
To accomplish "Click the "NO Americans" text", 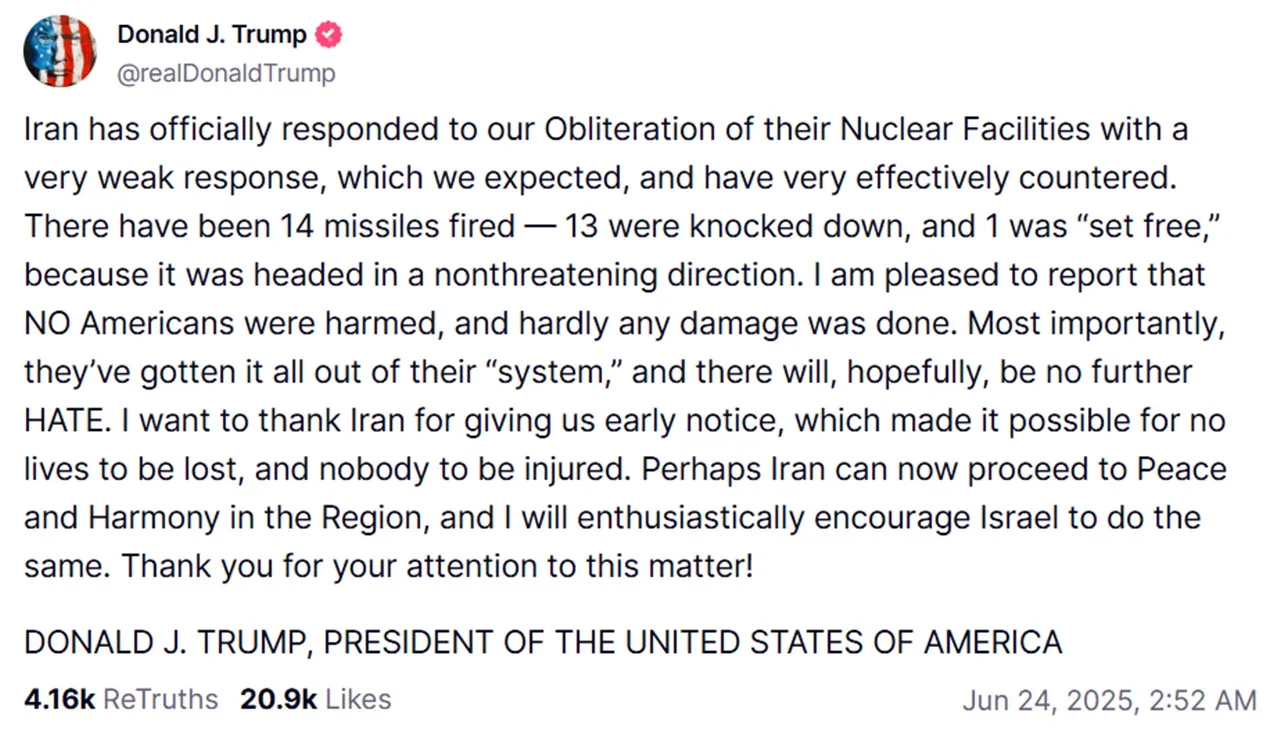I will [x=128, y=324].
